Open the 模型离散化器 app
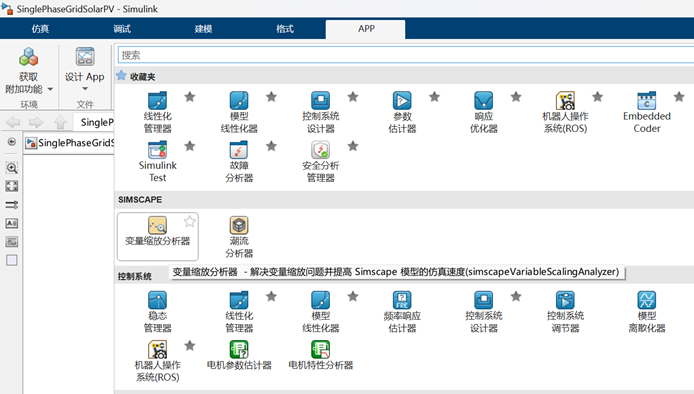This screenshot has height=394, width=694. coord(647,312)
